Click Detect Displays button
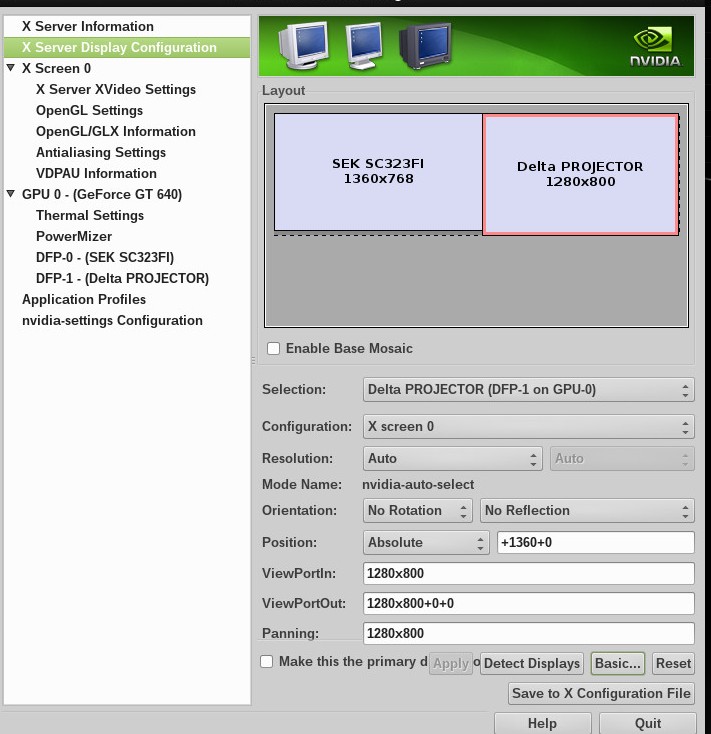This screenshot has height=734, width=711. pyautogui.click(x=532, y=663)
